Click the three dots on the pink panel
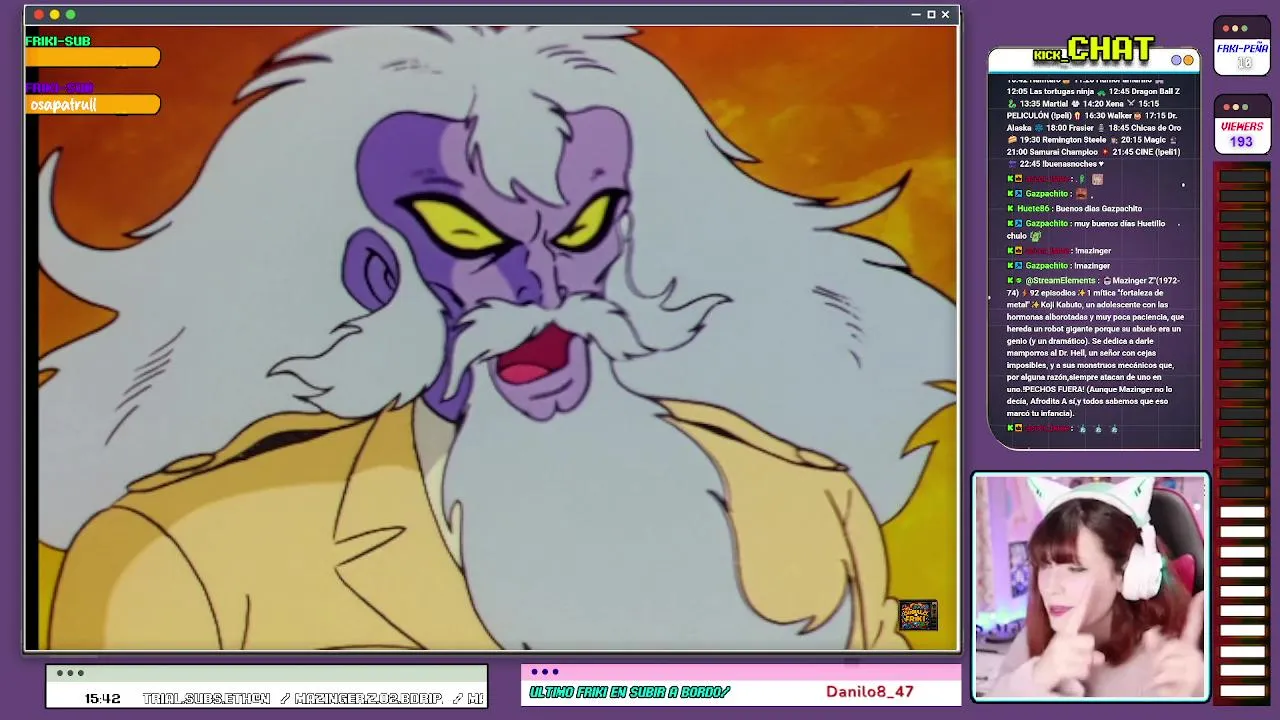Screen dimensions: 1280x720 (x=545, y=672)
